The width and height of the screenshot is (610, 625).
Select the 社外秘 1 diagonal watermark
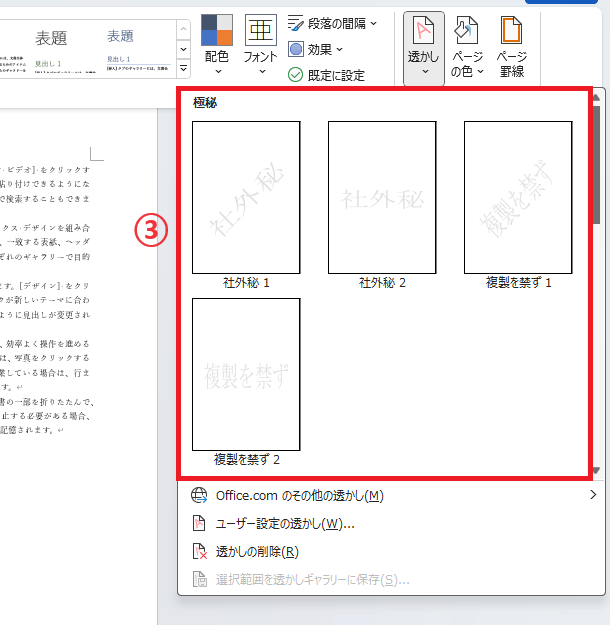246,204
